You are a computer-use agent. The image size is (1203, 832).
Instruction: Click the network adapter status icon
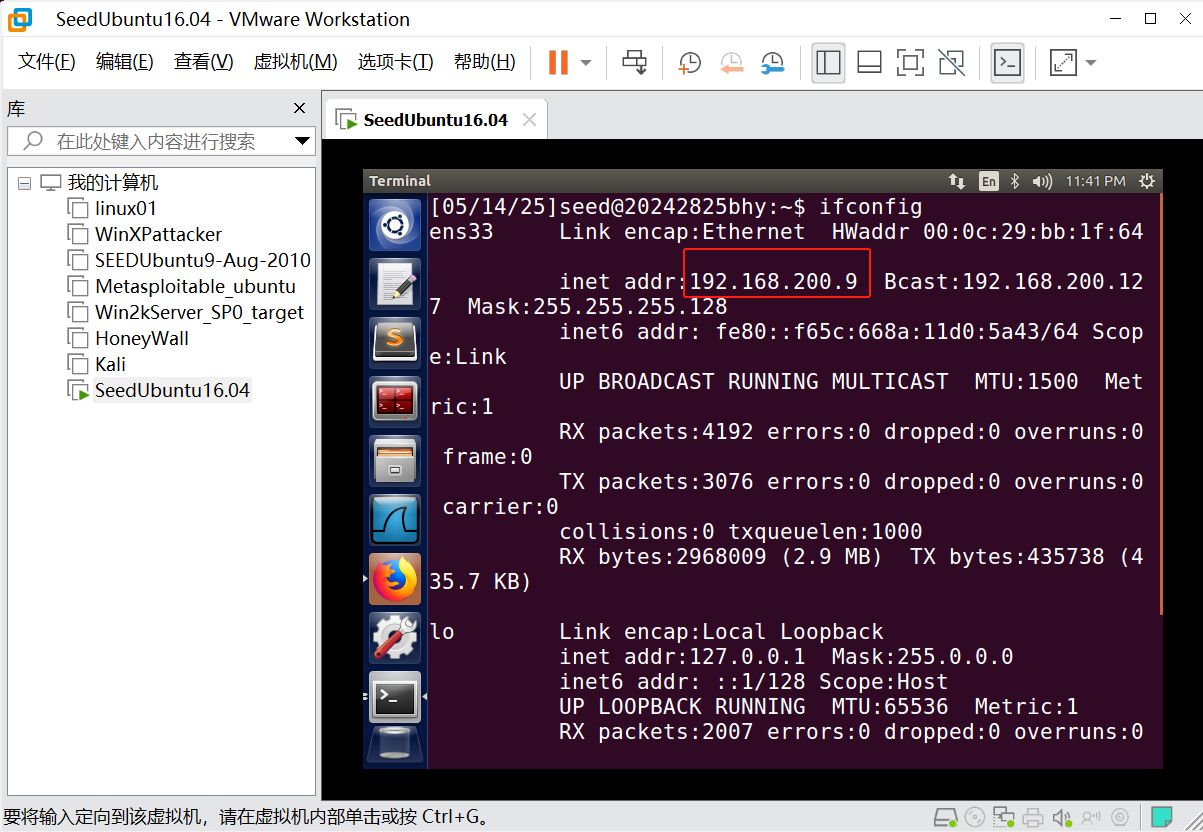(1005, 817)
